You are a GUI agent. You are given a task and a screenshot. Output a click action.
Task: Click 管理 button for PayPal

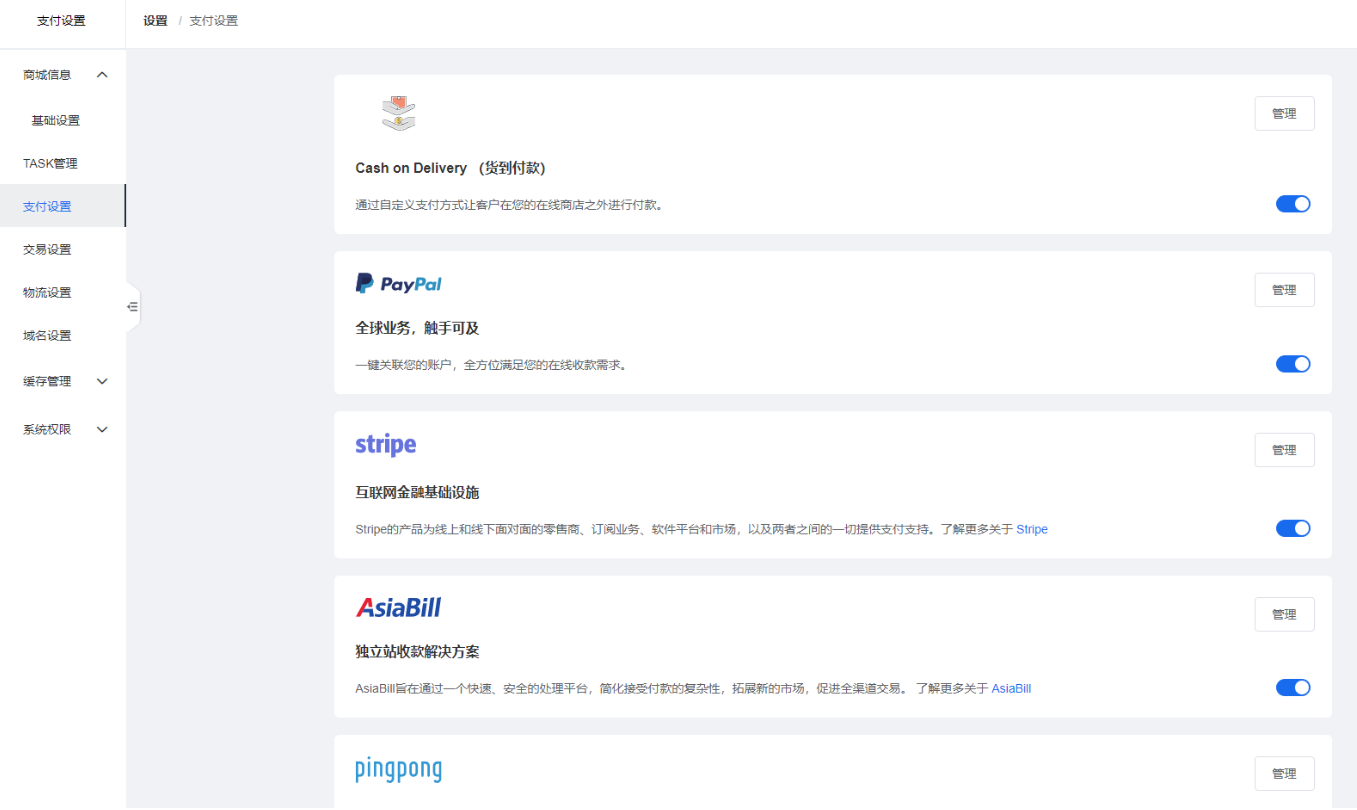tap(1284, 289)
